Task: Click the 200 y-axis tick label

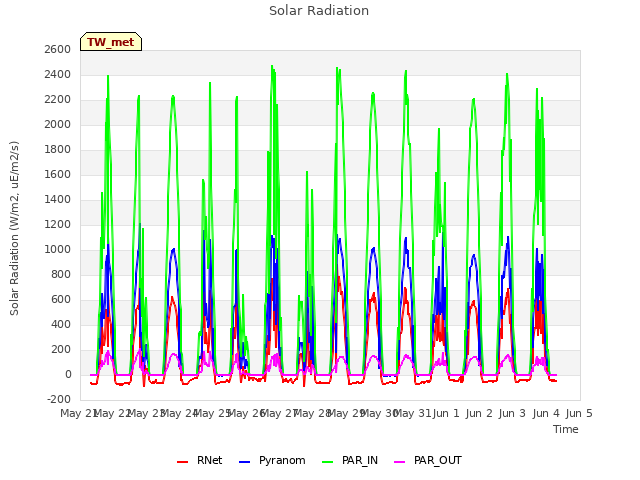Action: point(61,349)
